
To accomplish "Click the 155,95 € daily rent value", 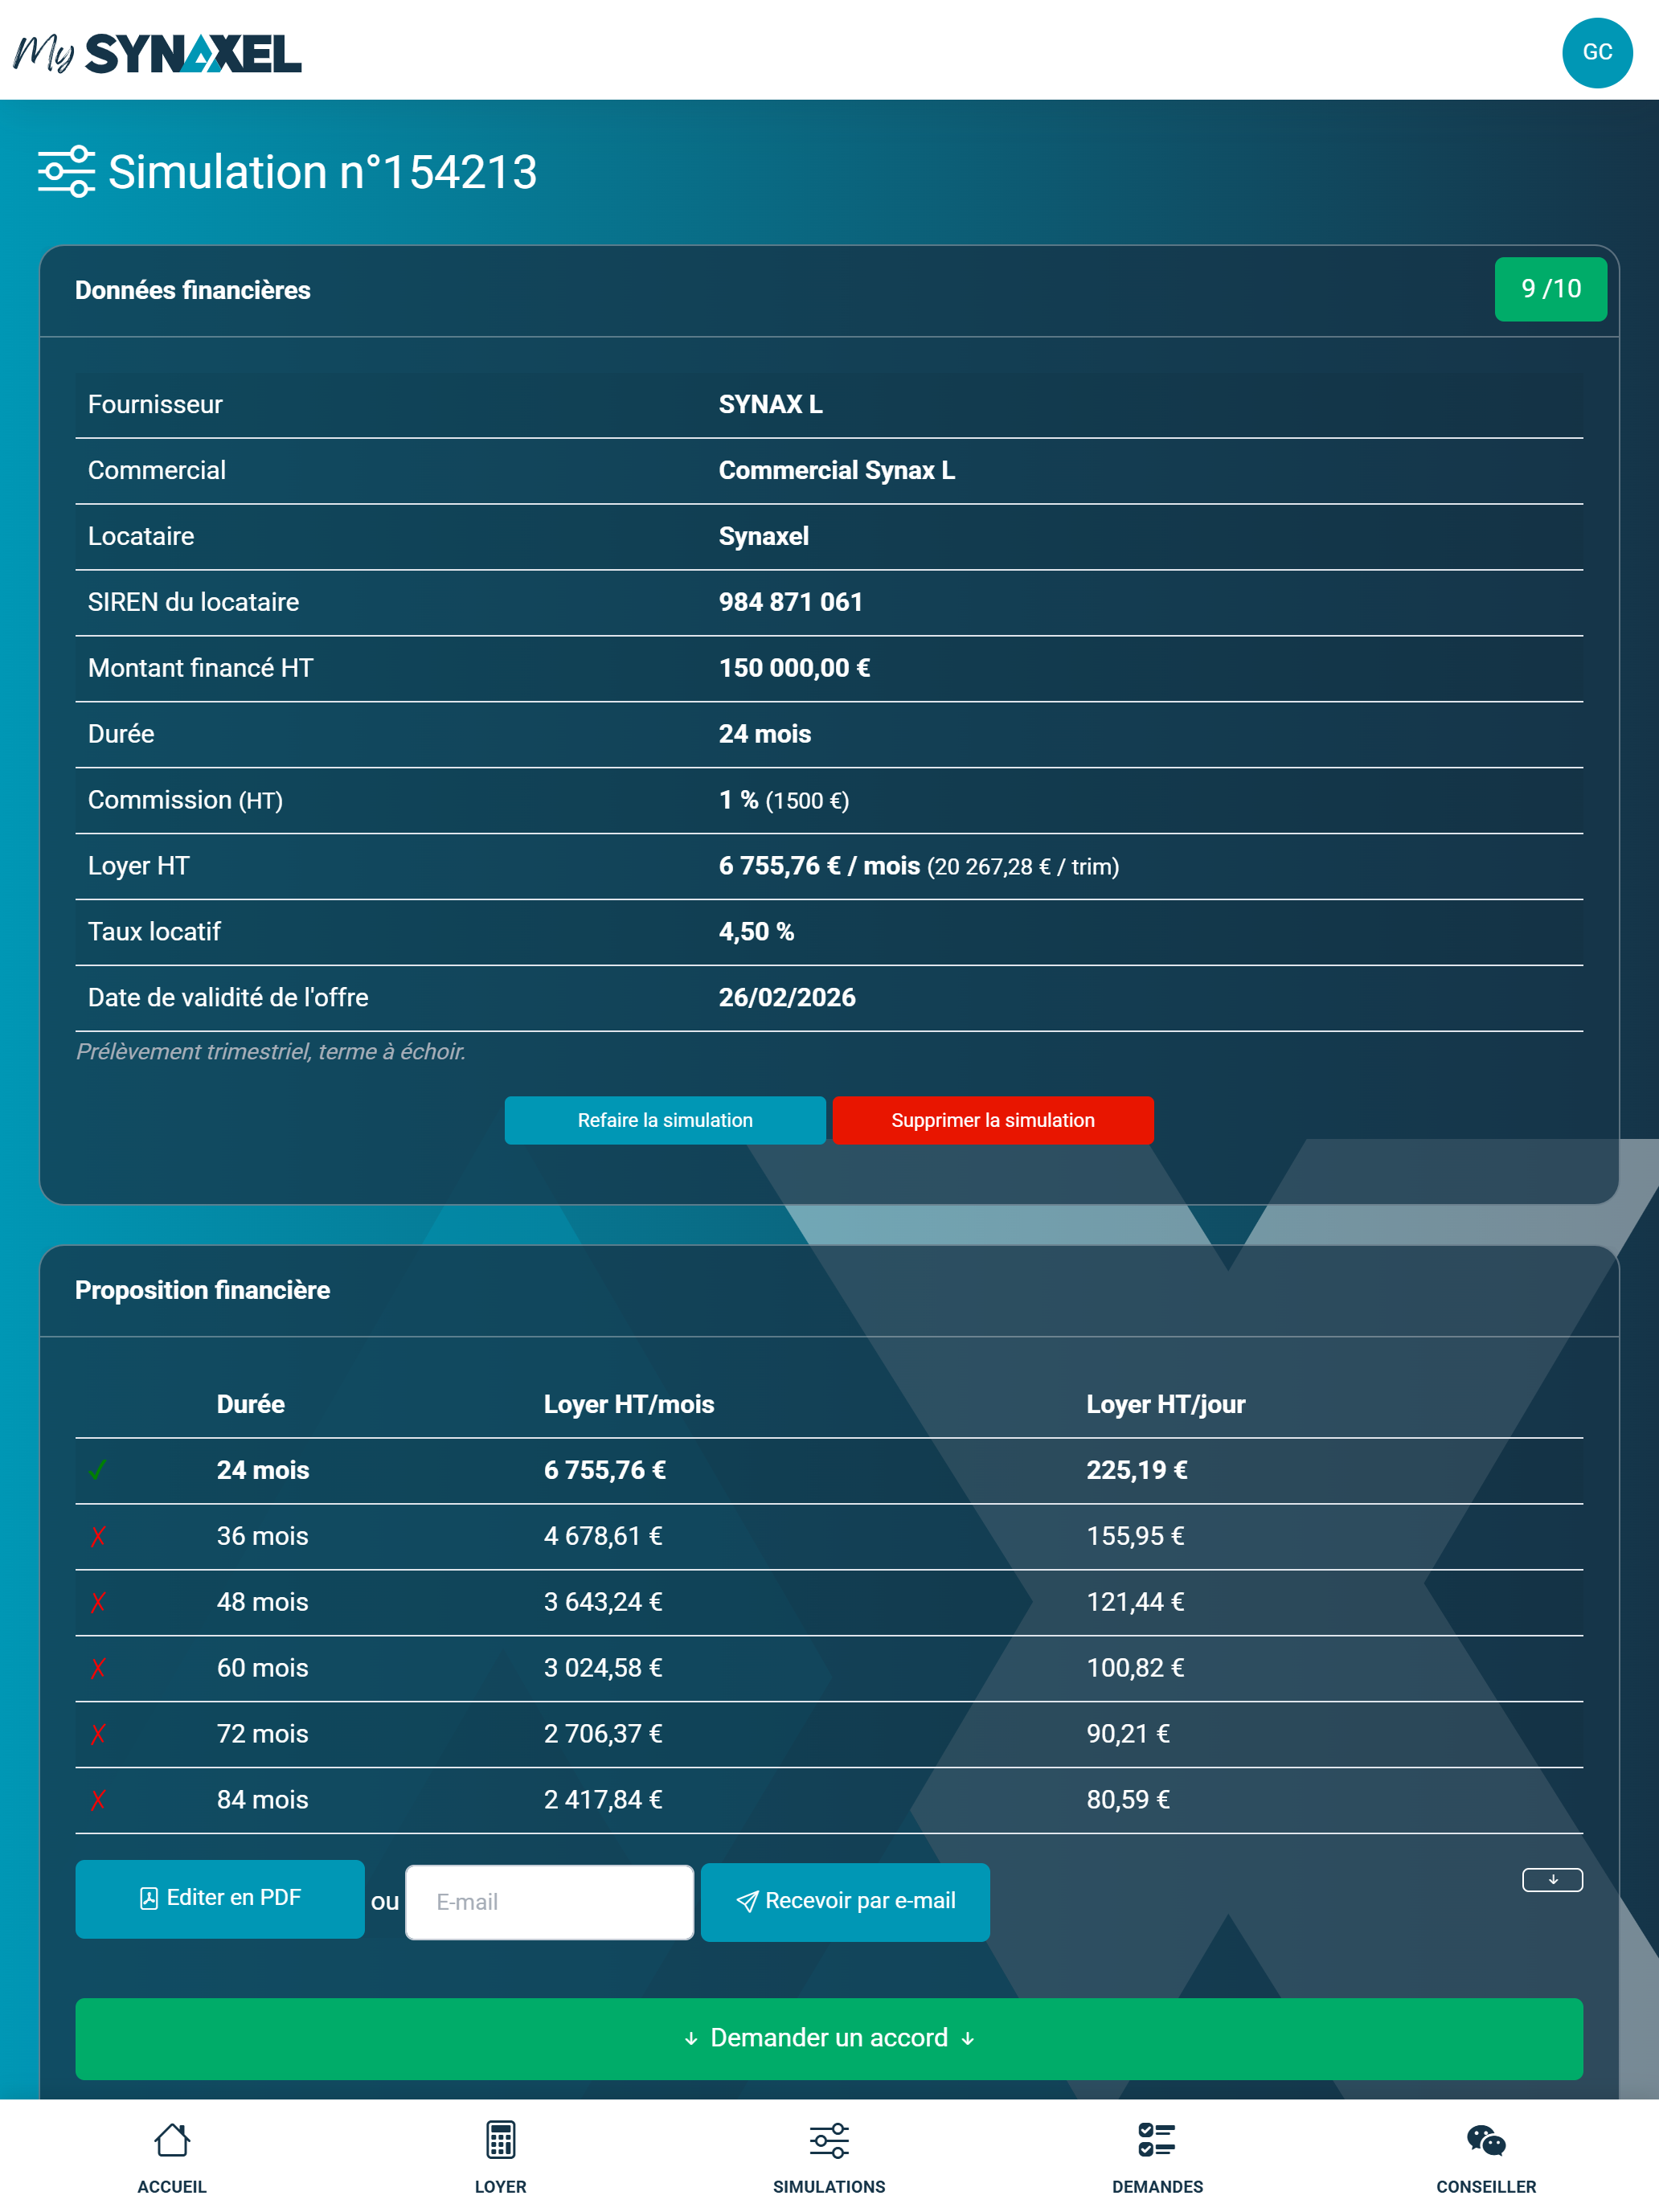I will pyautogui.click(x=1135, y=1536).
